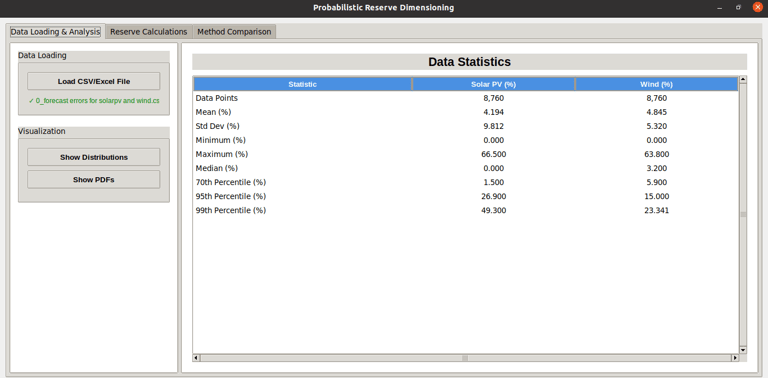Select the Data Points row label
This screenshot has height=378, width=768.
click(216, 98)
